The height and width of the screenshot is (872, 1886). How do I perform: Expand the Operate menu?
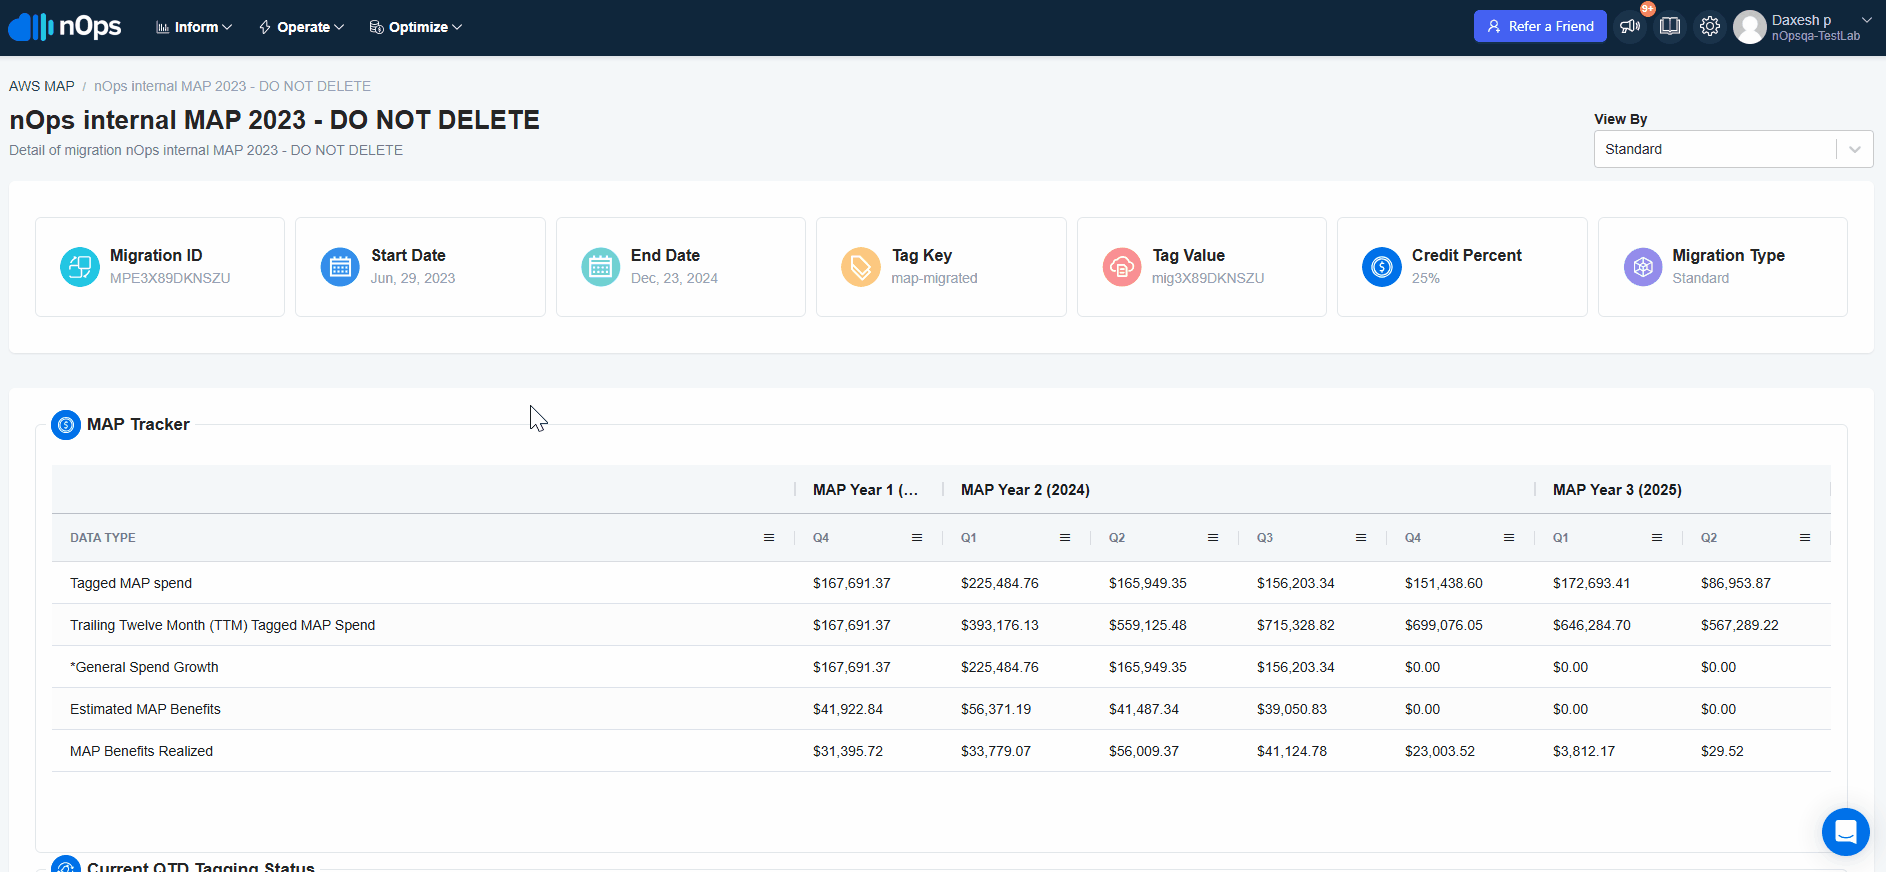[x=301, y=27]
